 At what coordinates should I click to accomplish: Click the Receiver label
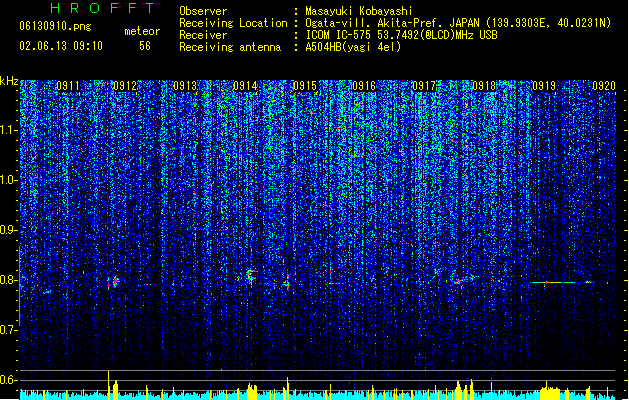point(203,35)
